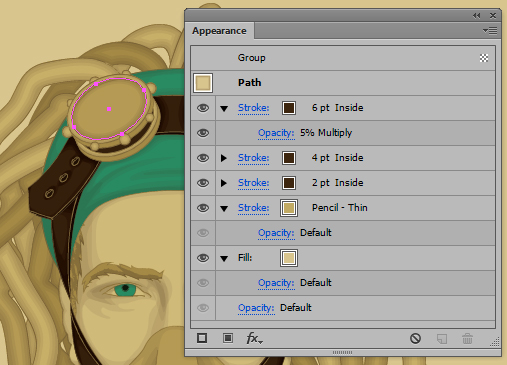
Task: Click the Pencil - Thin Stroke link
Action: pos(253,208)
